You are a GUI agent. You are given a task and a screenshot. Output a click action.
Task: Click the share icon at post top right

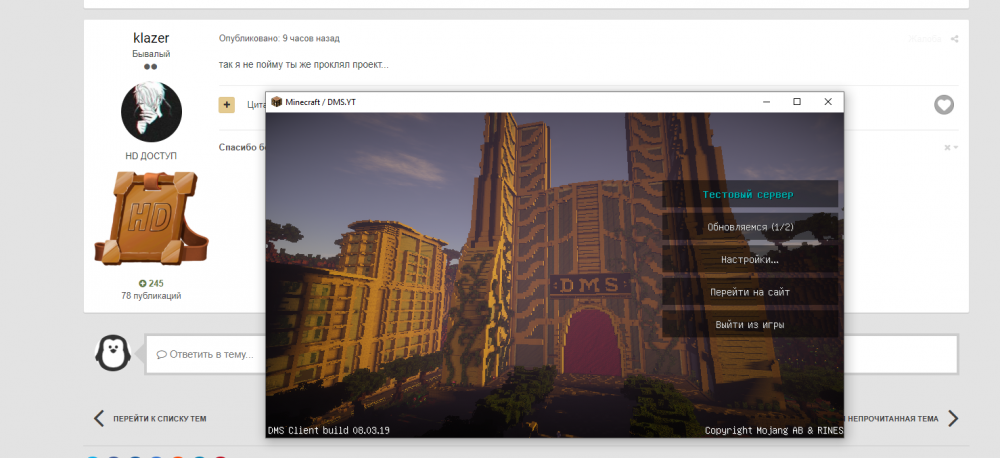[x=954, y=39]
